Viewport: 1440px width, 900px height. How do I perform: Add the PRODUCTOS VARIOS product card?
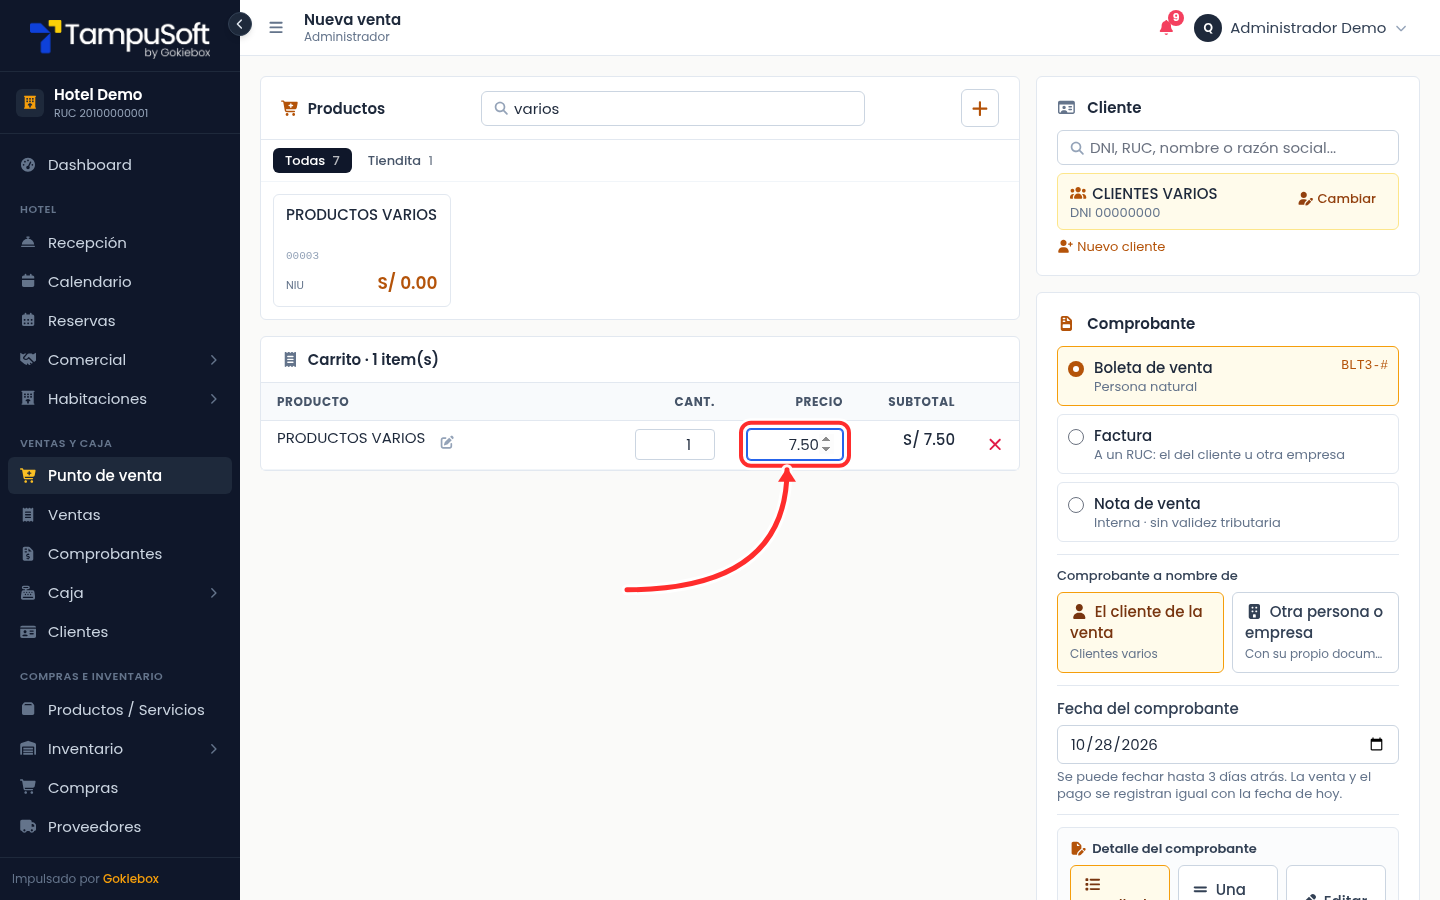coord(362,250)
